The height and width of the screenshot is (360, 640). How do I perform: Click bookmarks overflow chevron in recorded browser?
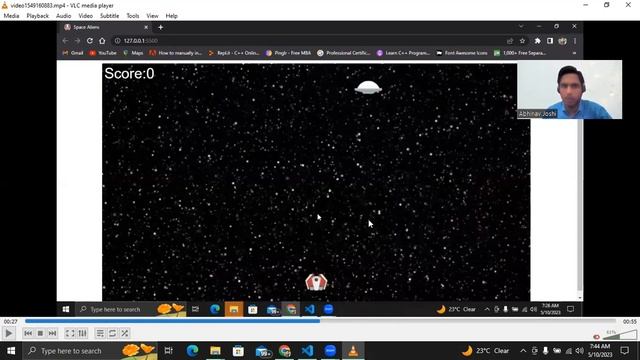point(574,53)
